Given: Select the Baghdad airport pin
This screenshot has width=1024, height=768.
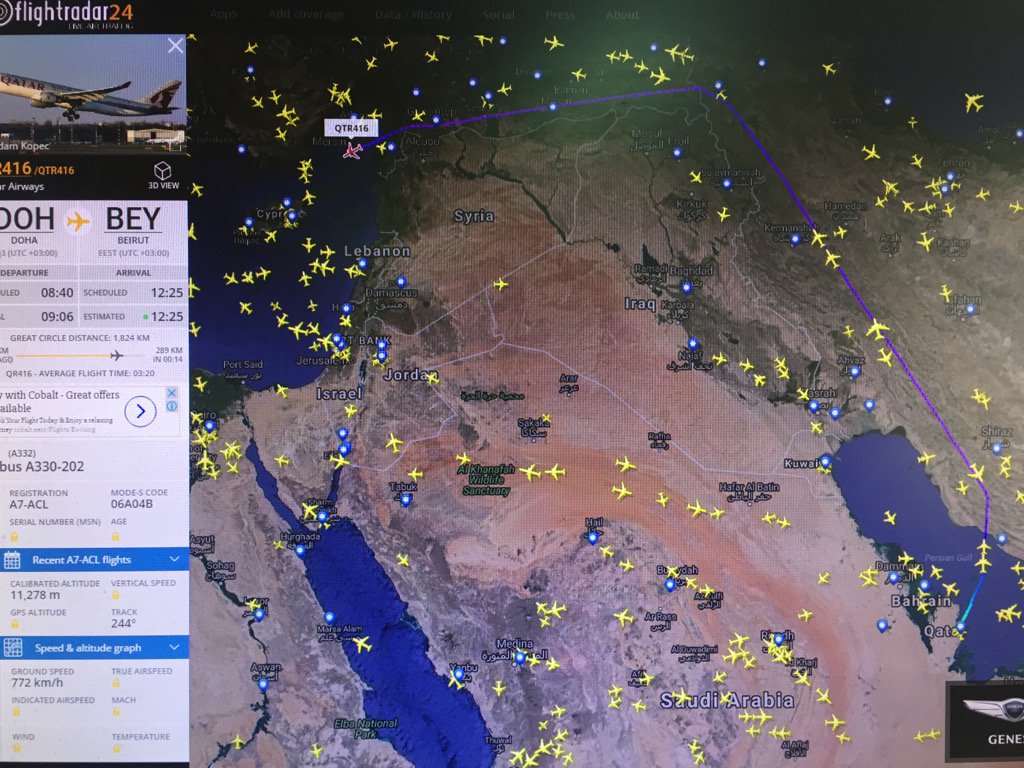Looking at the screenshot, I should [x=686, y=287].
